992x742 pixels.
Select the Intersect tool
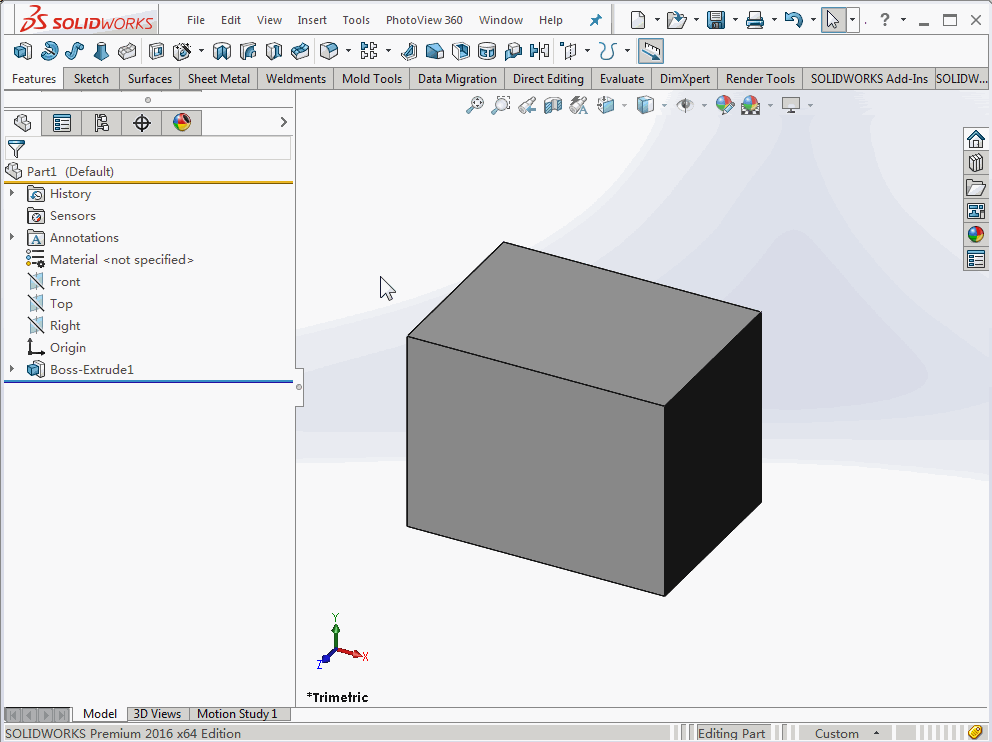[513, 51]
